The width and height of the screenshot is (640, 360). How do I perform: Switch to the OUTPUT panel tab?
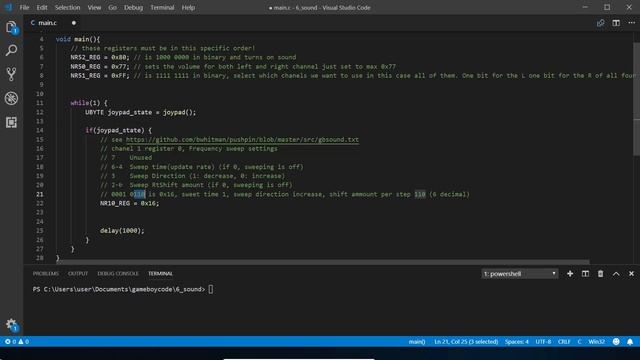(78, 273)
